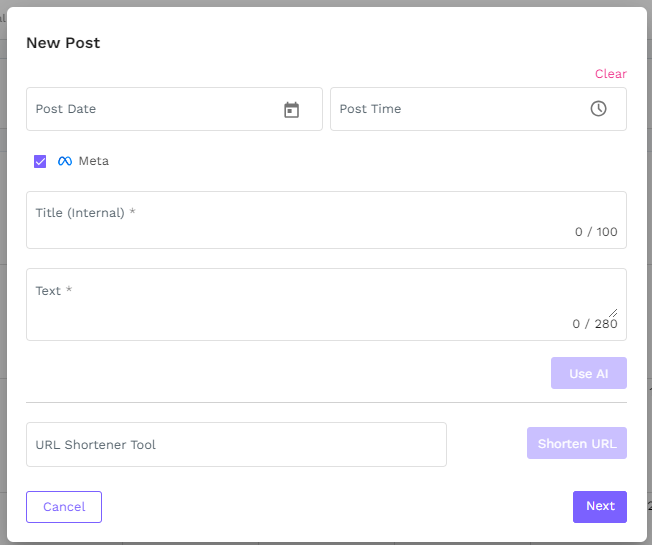
Task: Open the calendar picker icon
Action: click(x=291, y=109)
